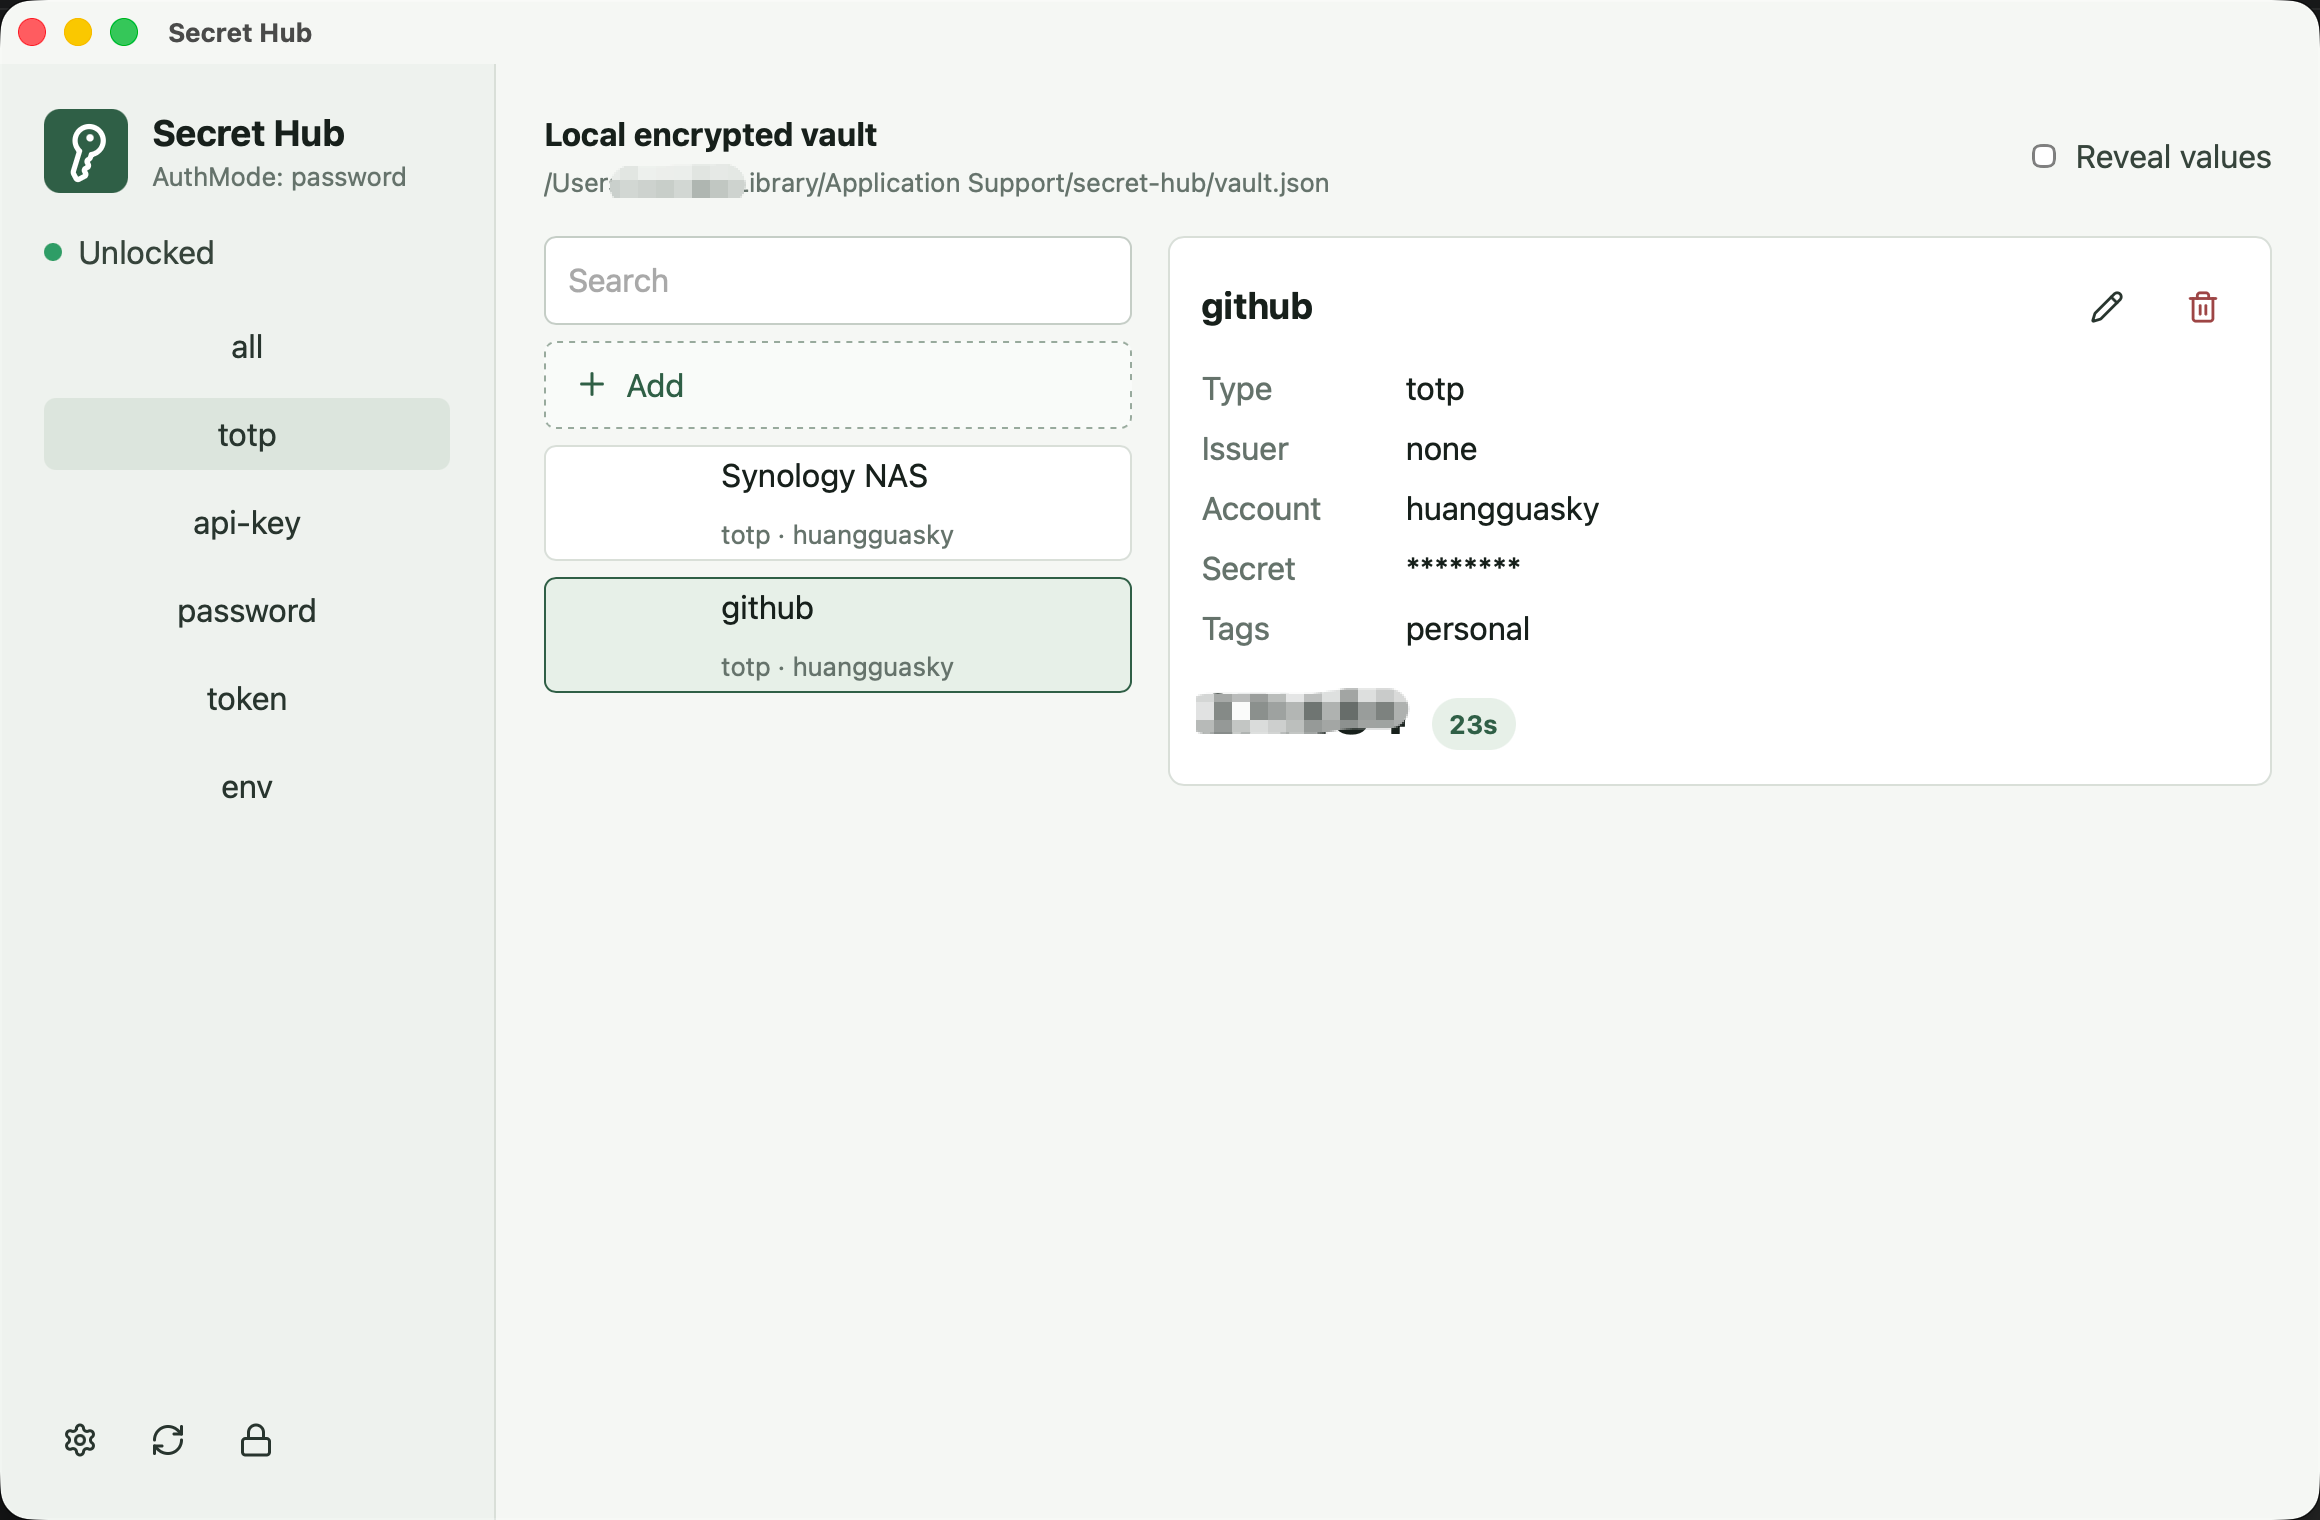Click the Account value huangguasky
Image resolution: width=2320 pixels, height=1520 pixels.
coord(1502,509)
